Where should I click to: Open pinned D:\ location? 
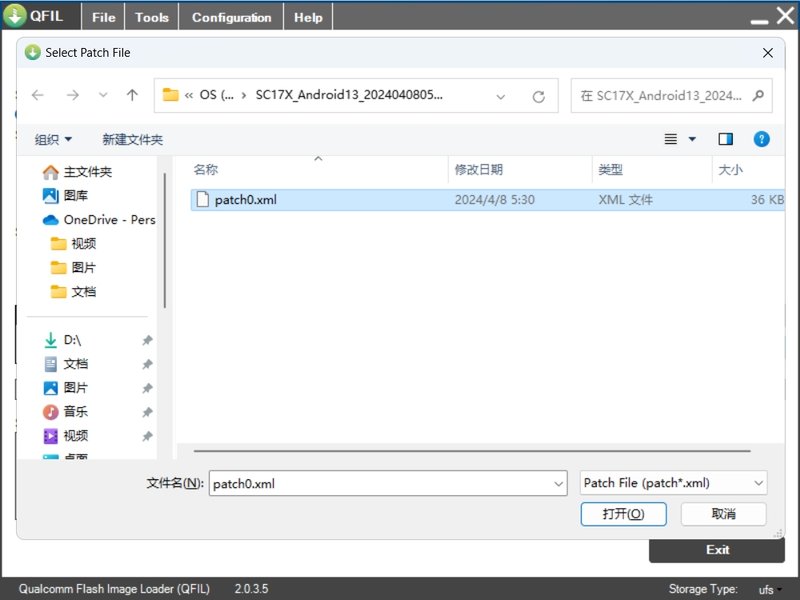point(62,340)
